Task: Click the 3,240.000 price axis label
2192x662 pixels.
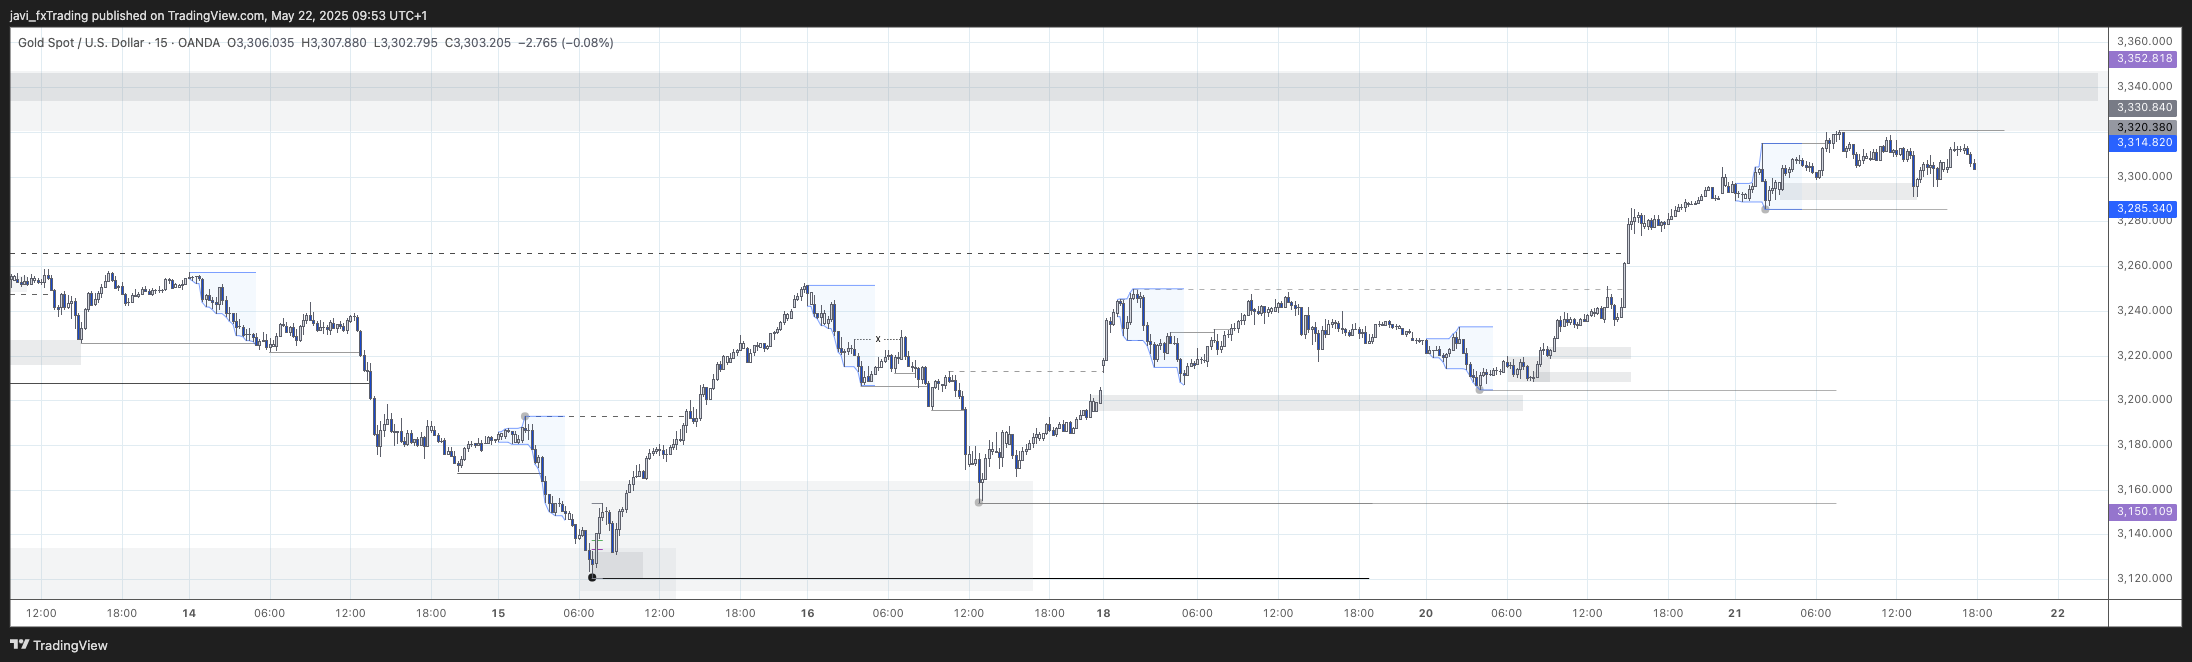Action: tap(2144, 310)
